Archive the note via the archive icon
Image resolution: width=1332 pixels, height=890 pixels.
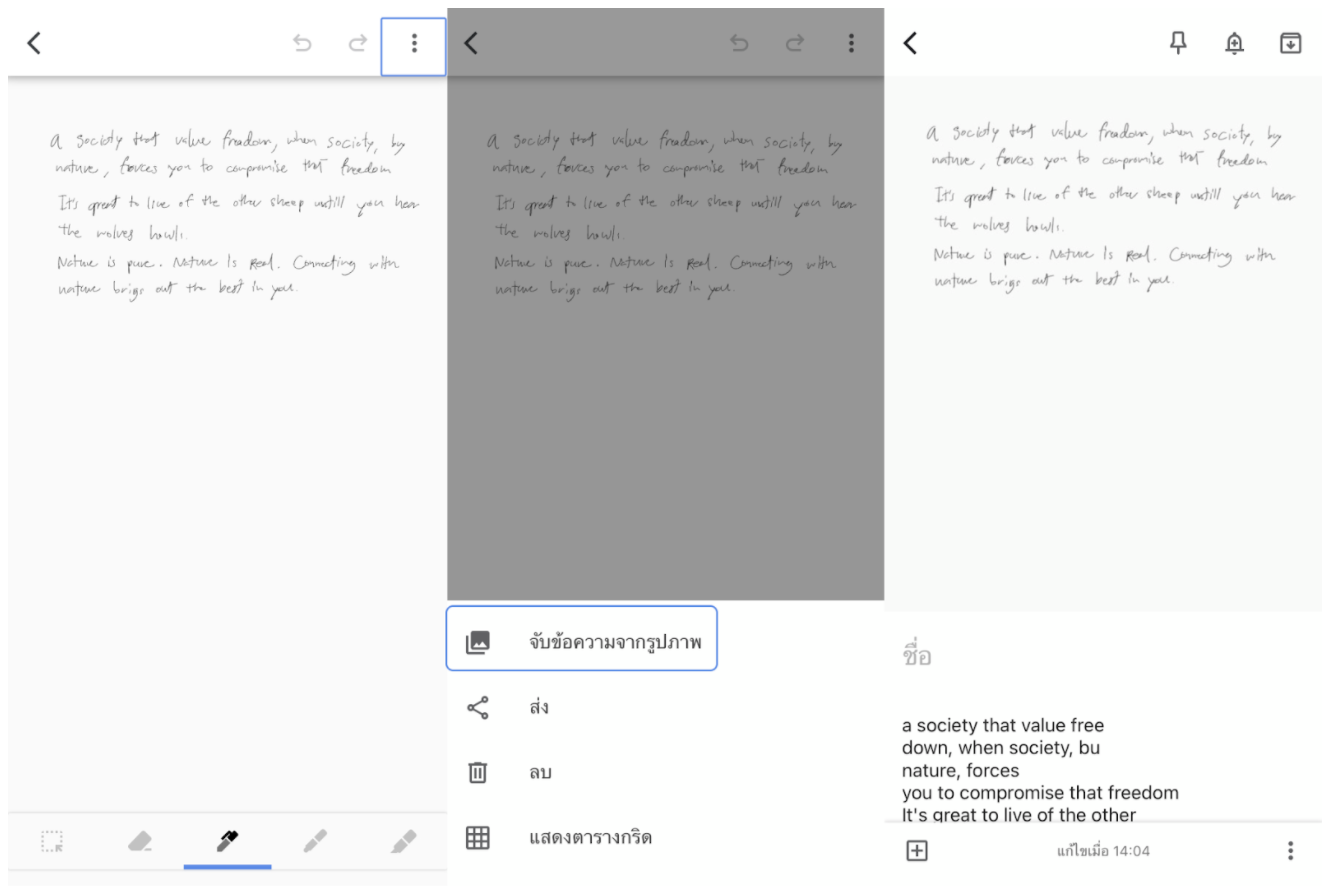(1291, 43)
